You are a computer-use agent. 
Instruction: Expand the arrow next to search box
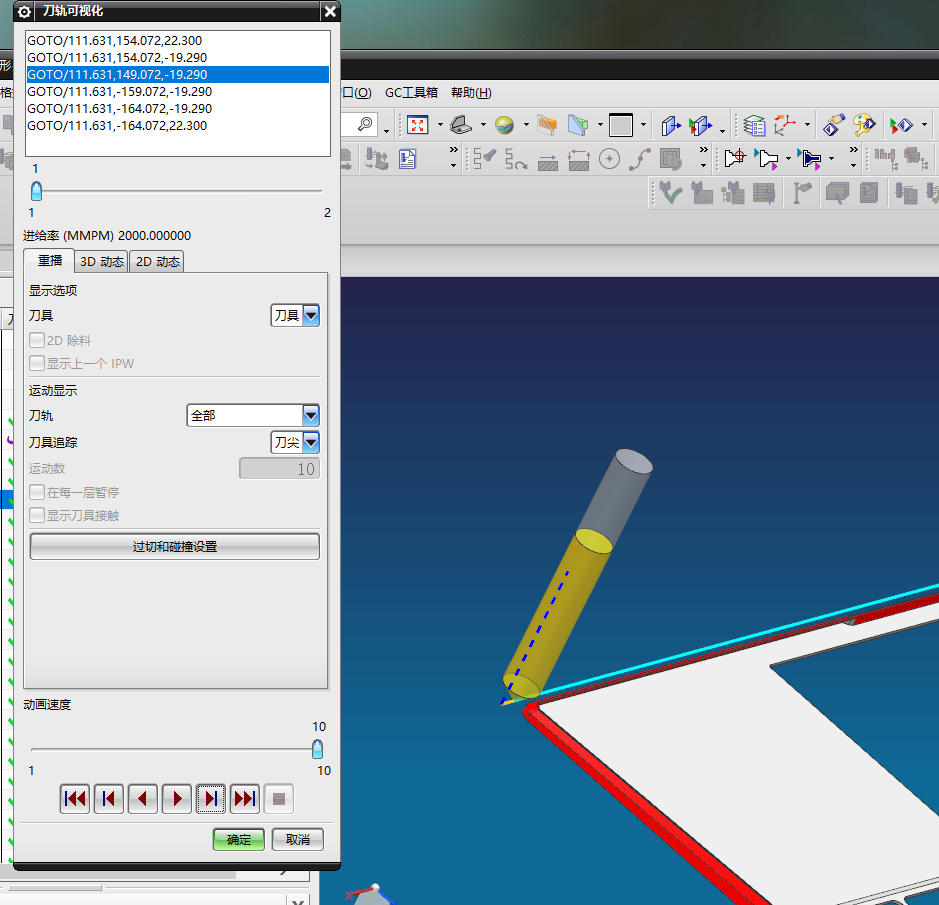[386, 129]
